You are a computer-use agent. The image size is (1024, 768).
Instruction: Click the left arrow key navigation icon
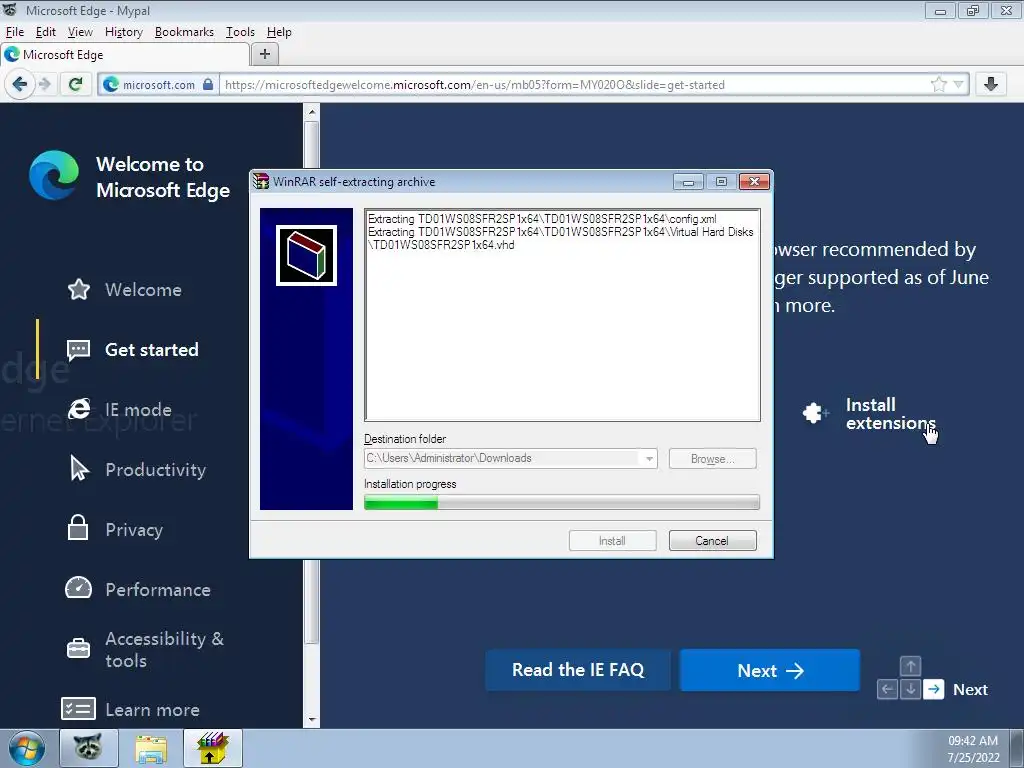tap(887, 689)
